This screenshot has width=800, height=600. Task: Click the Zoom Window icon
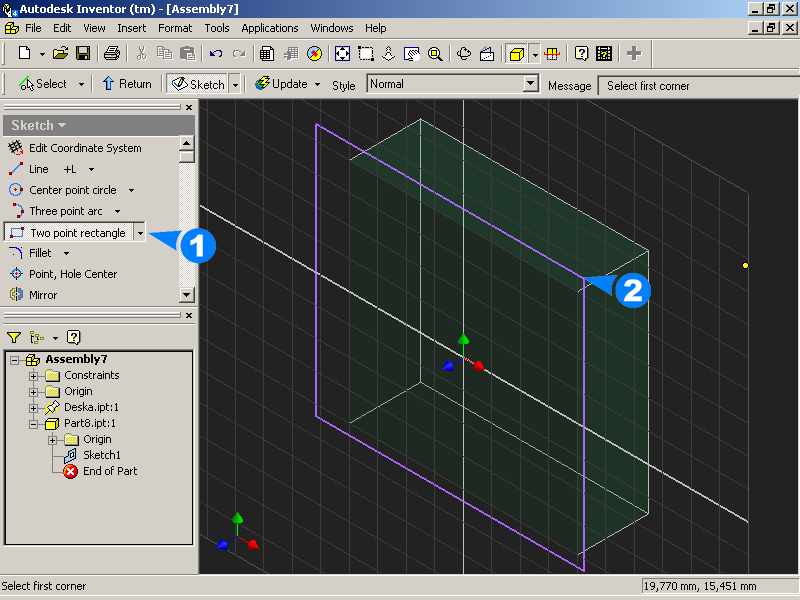[366, 53]
